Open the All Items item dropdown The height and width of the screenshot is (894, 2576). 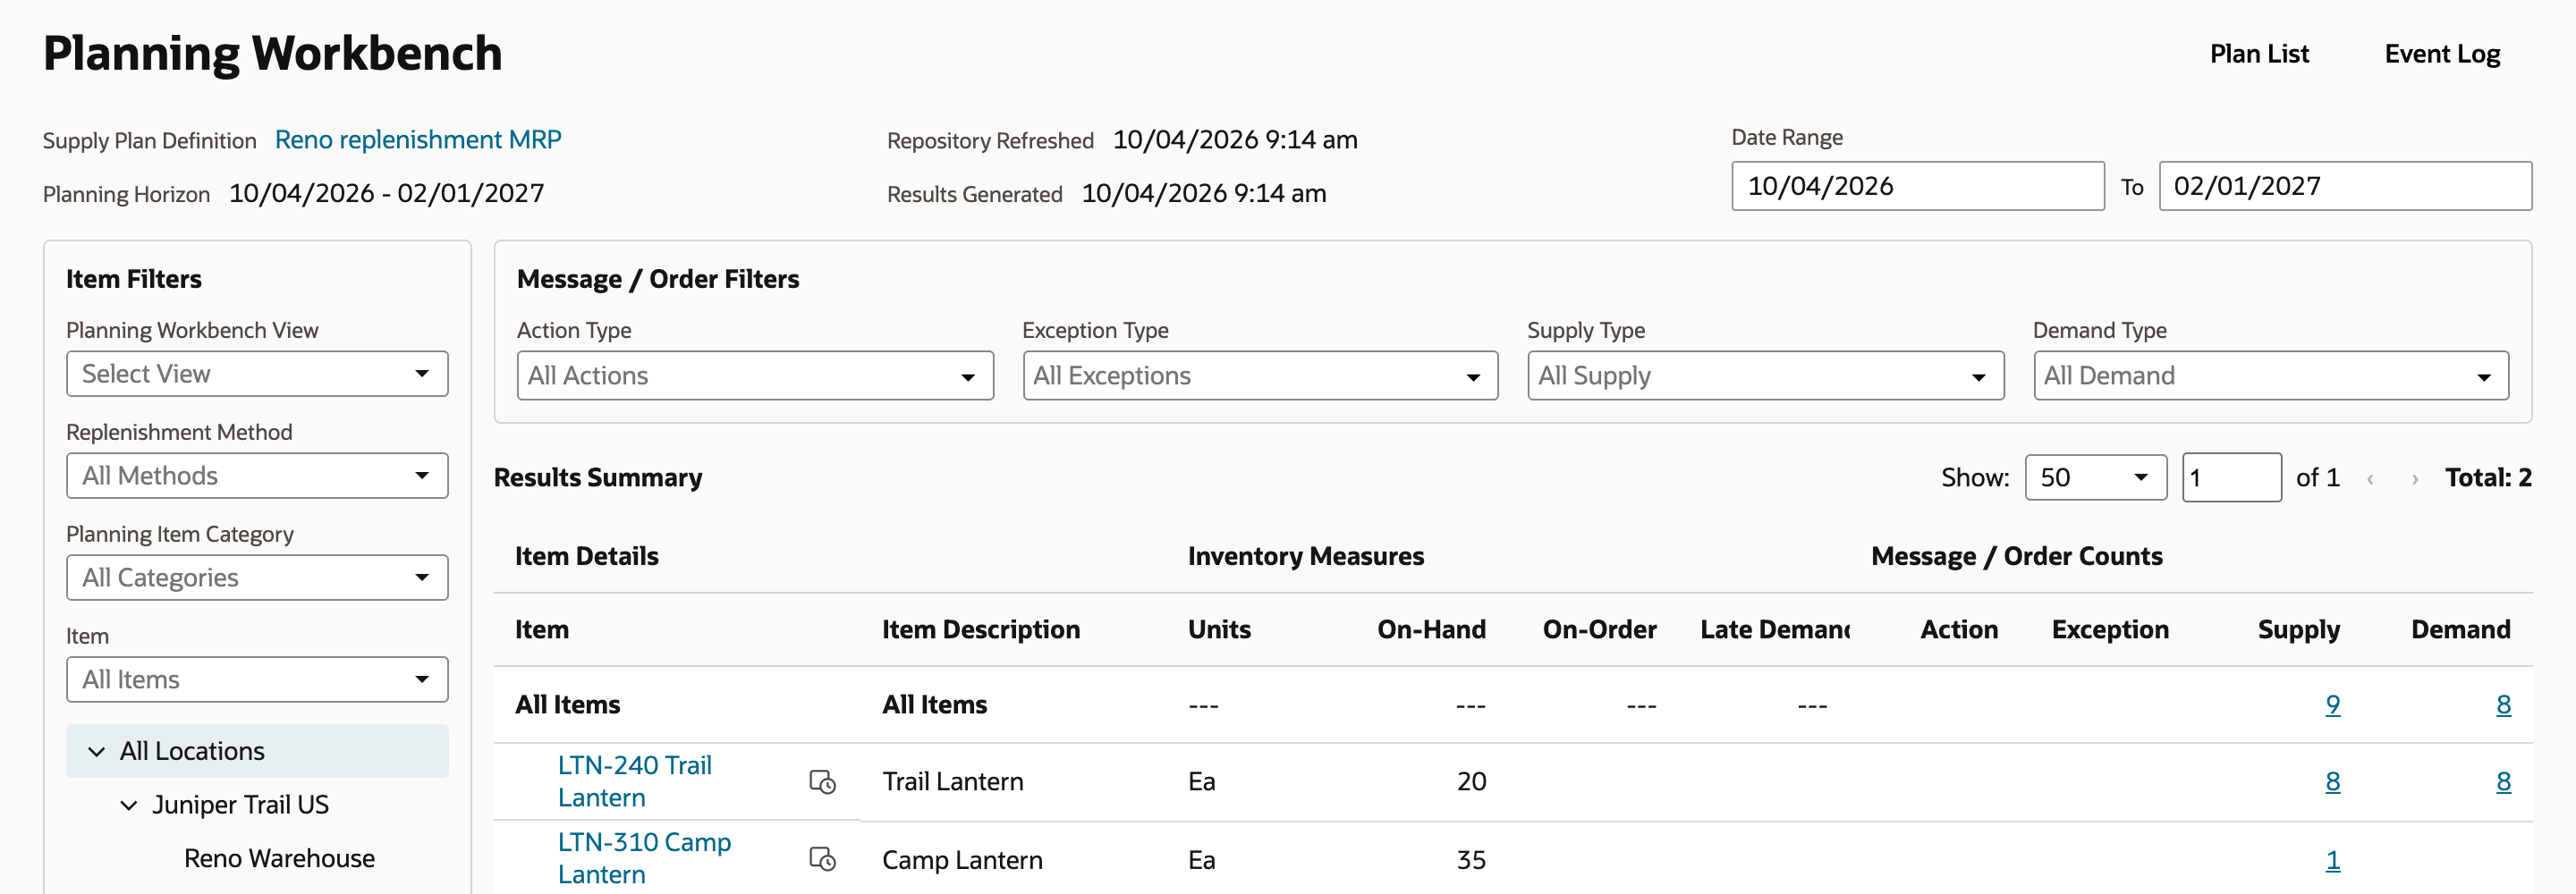pos(257,680)
